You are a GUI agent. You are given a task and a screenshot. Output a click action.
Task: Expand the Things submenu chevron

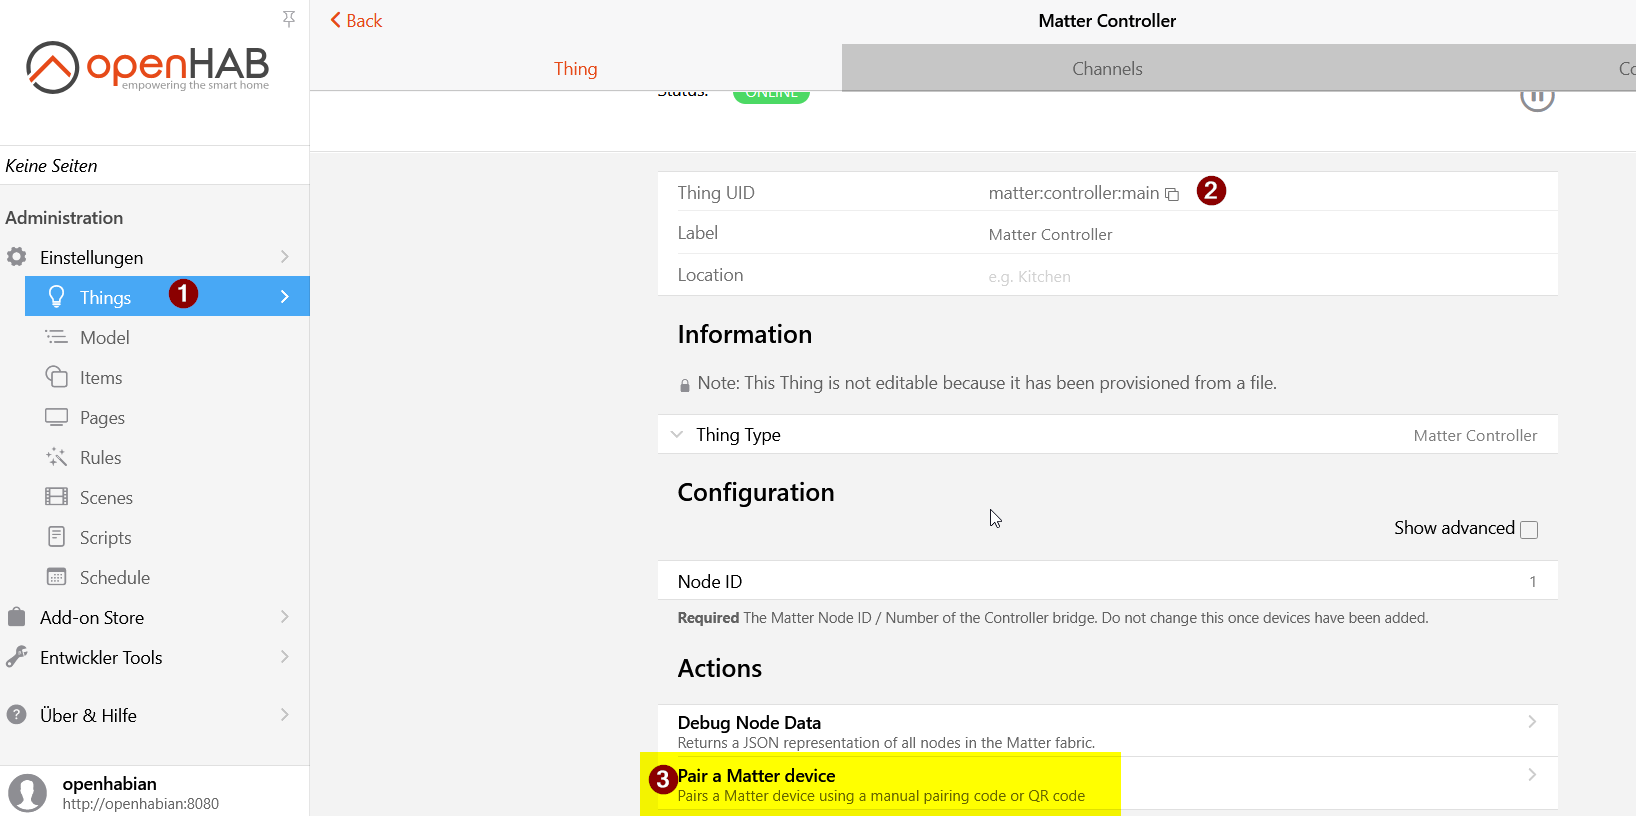pyautogui.click(x=285, y=297)
